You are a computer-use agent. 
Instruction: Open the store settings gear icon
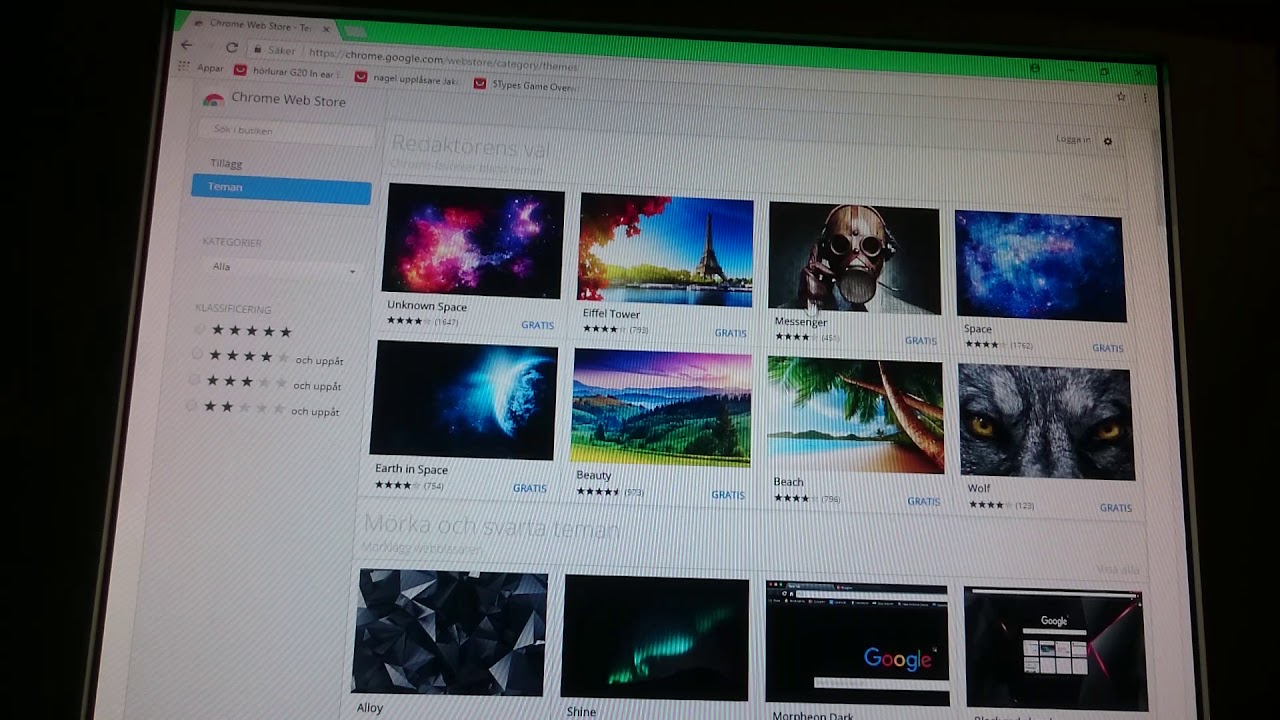pyautogui.click(x=1107, y=141)
